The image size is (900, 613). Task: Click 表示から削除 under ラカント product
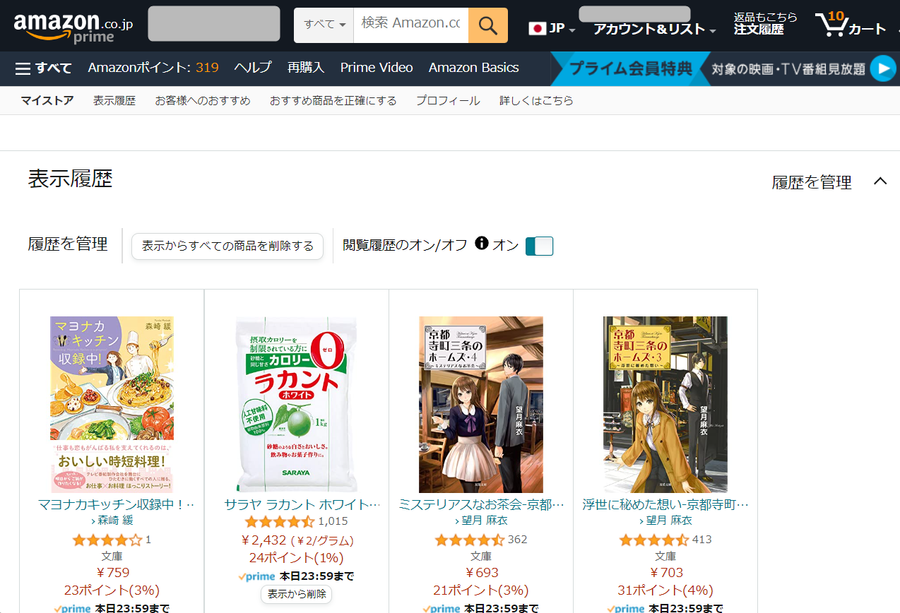point(296,594)
